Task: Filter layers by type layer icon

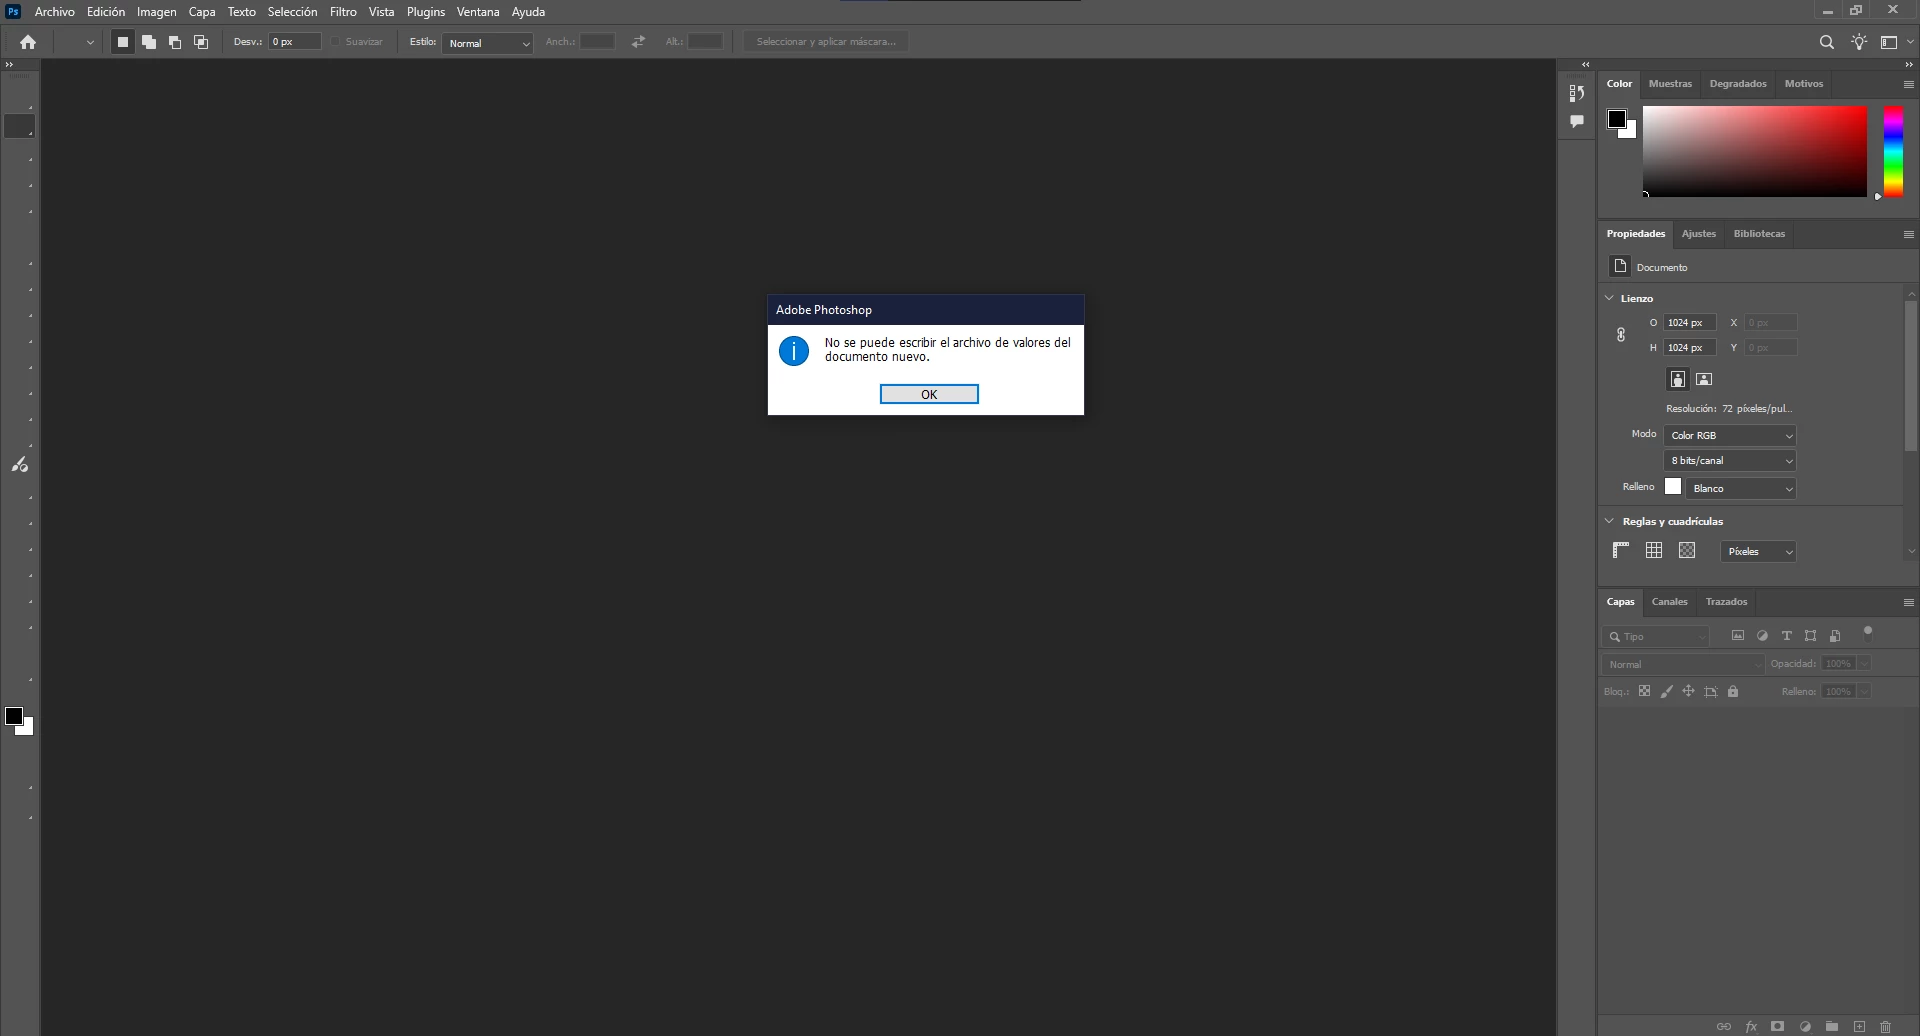Action: pos(1786,636)
